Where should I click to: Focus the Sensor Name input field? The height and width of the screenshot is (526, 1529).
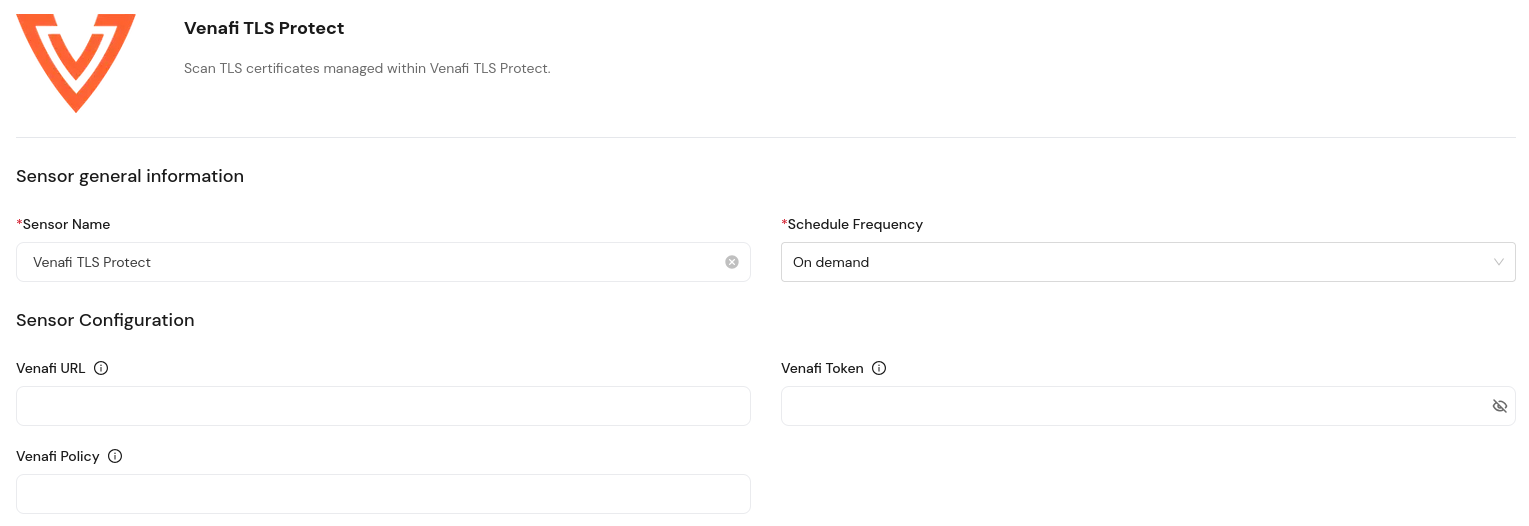point(383,262)
